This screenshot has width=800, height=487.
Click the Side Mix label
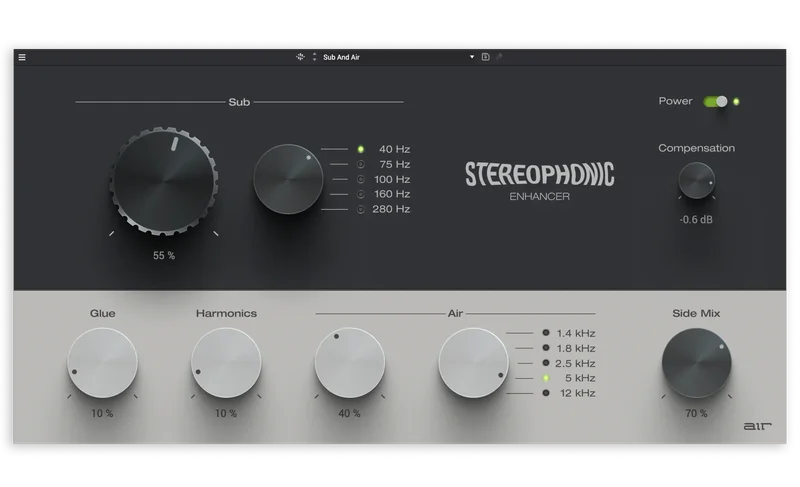point(696,313)
